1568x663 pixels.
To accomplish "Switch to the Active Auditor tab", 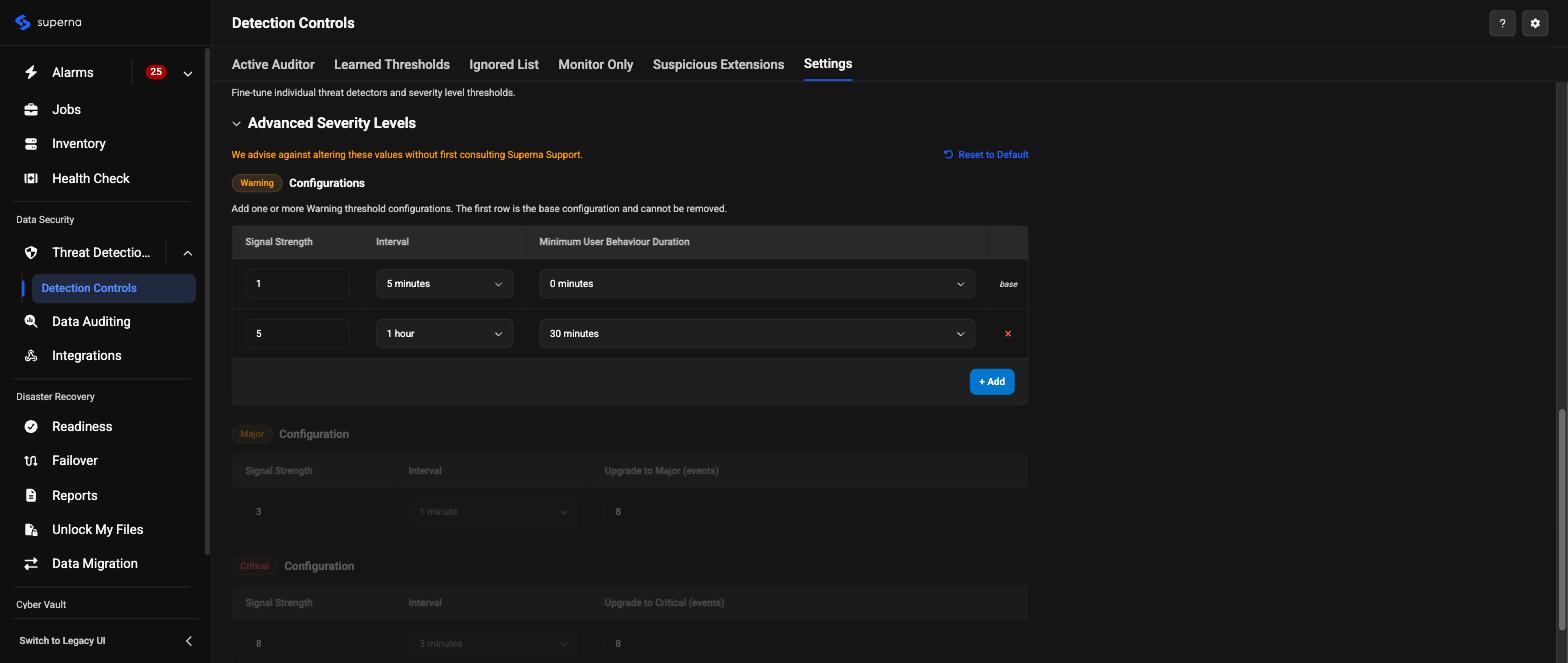I will 273,64.
